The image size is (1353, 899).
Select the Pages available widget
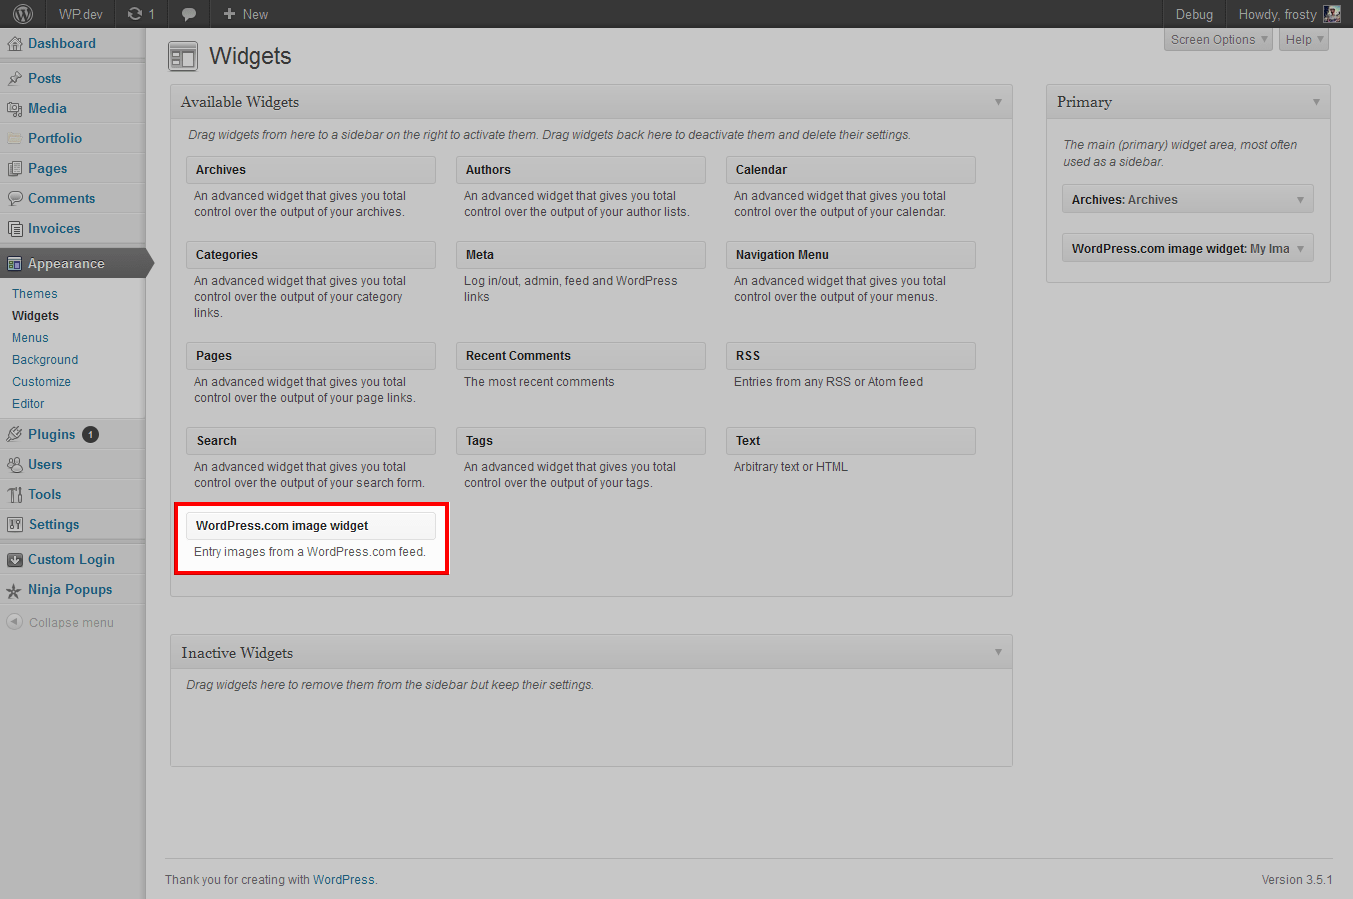[x=311, y=356]
